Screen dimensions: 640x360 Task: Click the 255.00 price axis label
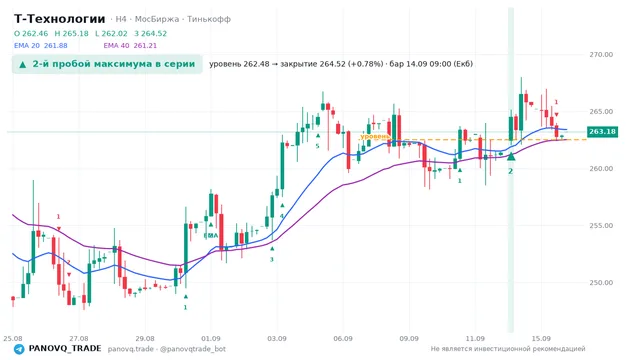pyautogui.click(x=601, y=225)
